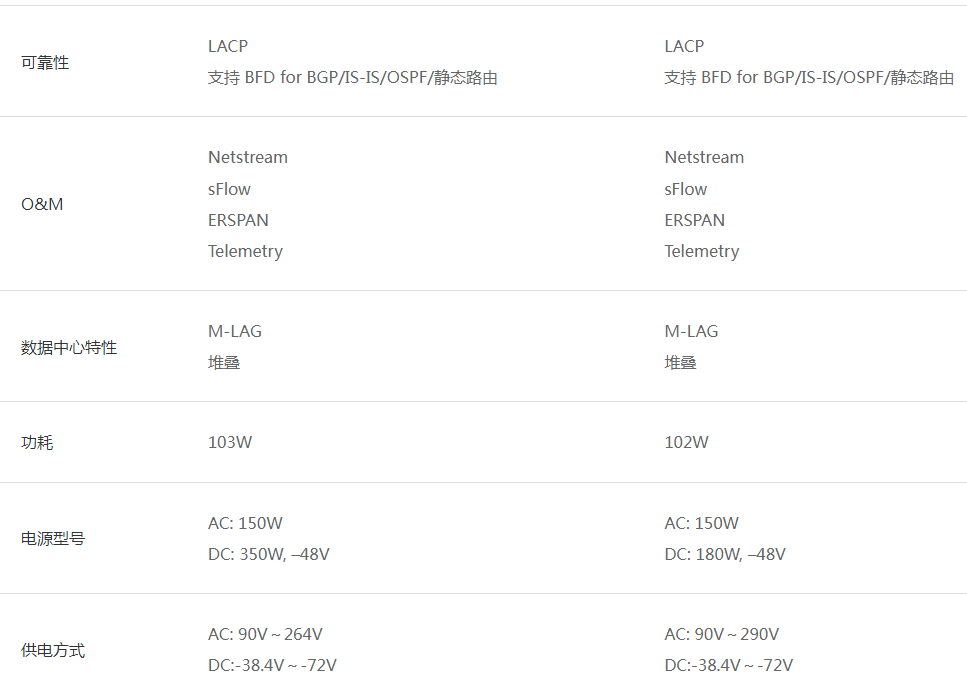The height and width of the screenshot is (696, 967).
Task: Select Telemetry in the second column
Action: coord(702,251)
